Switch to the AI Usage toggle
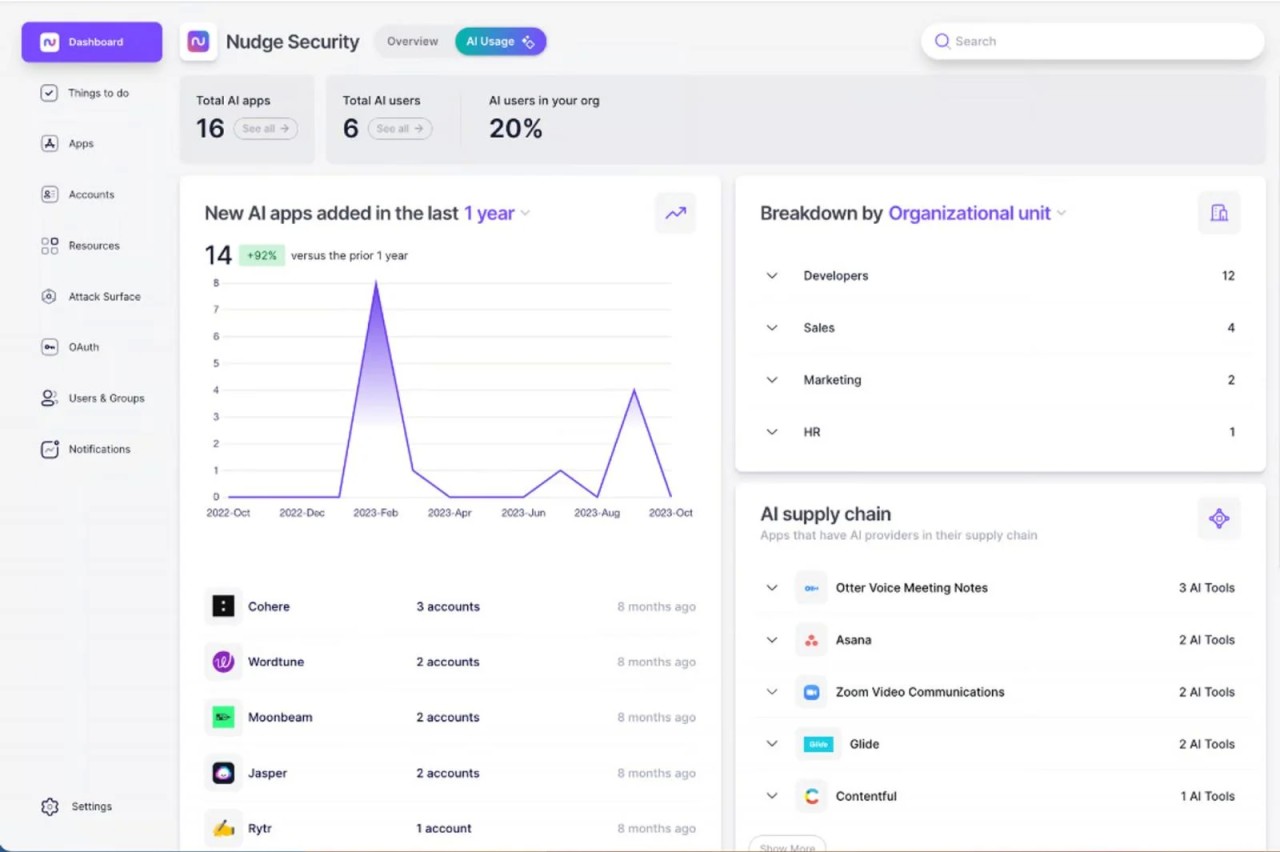 point(500,42)
